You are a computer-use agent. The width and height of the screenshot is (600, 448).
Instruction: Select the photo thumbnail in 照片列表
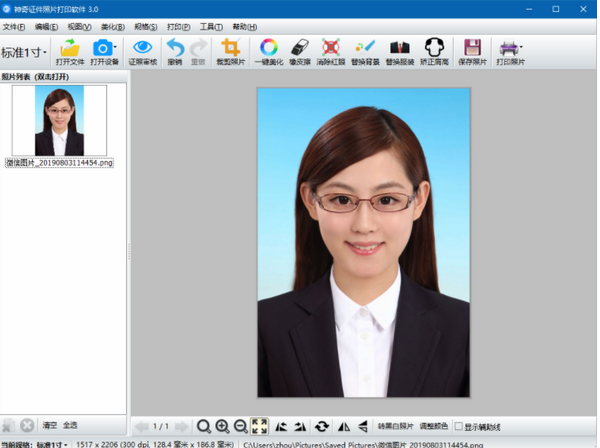point(59,121)
